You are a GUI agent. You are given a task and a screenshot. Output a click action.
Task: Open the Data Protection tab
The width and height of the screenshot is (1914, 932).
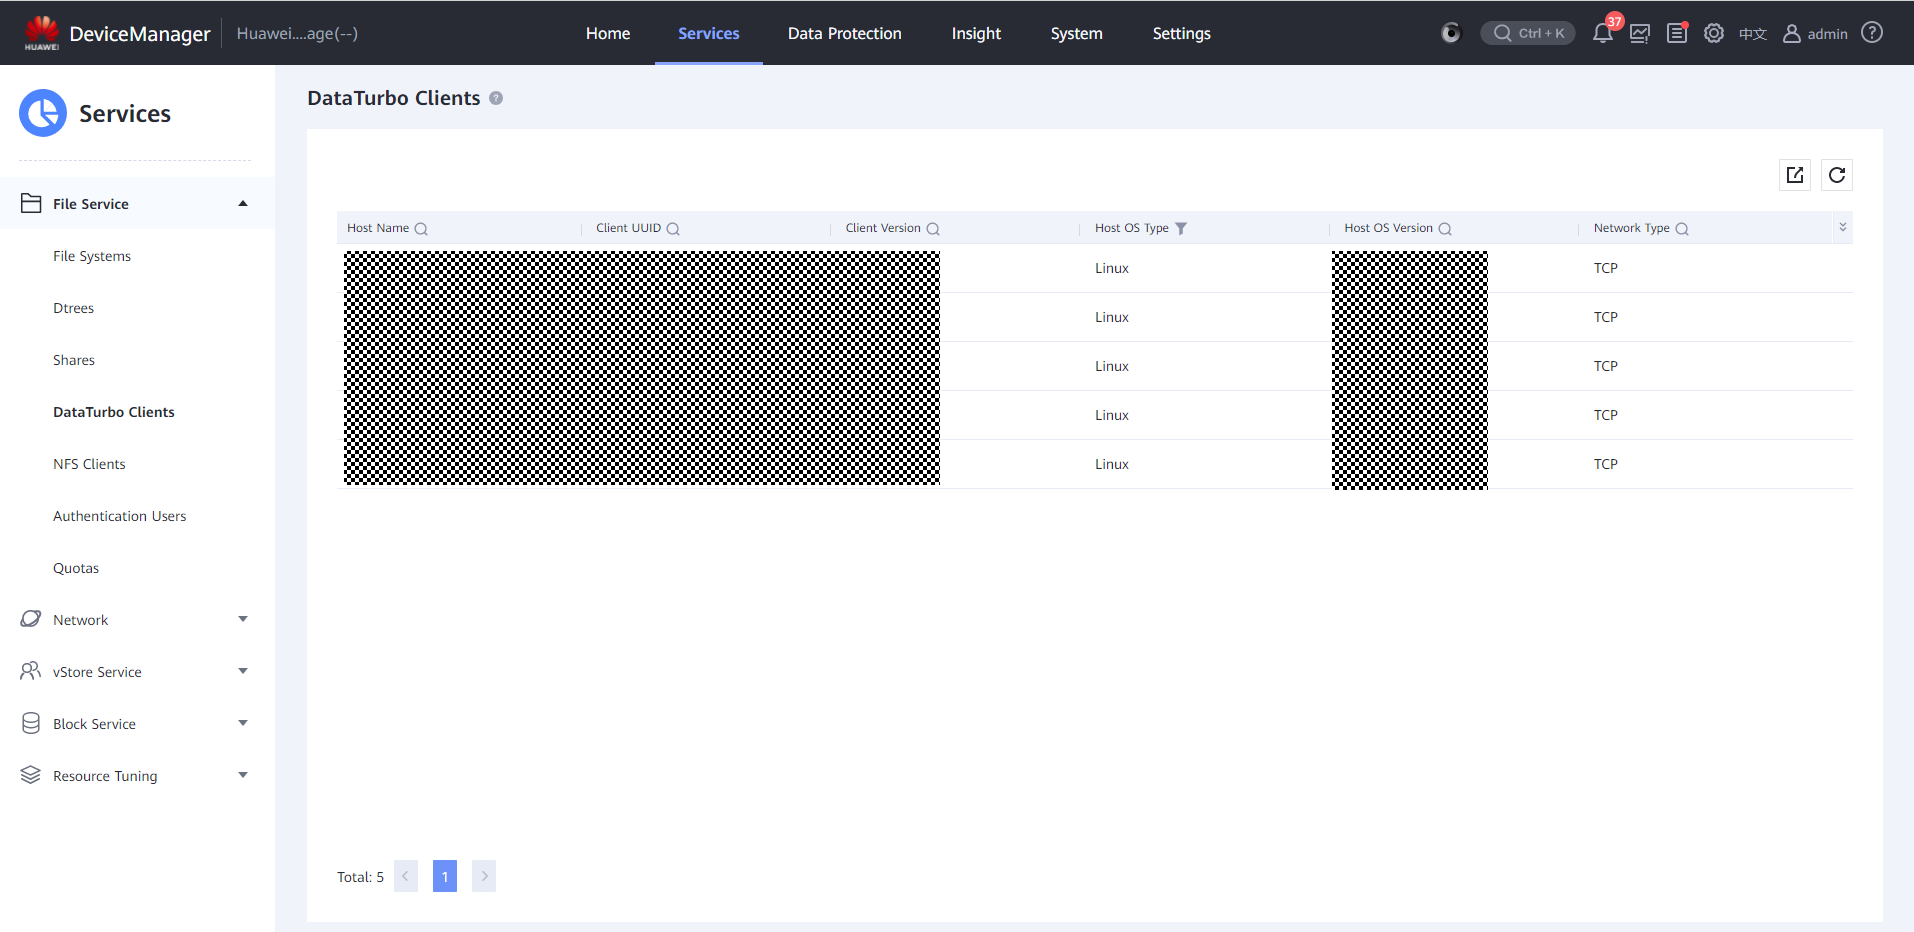tap(844, 33)
